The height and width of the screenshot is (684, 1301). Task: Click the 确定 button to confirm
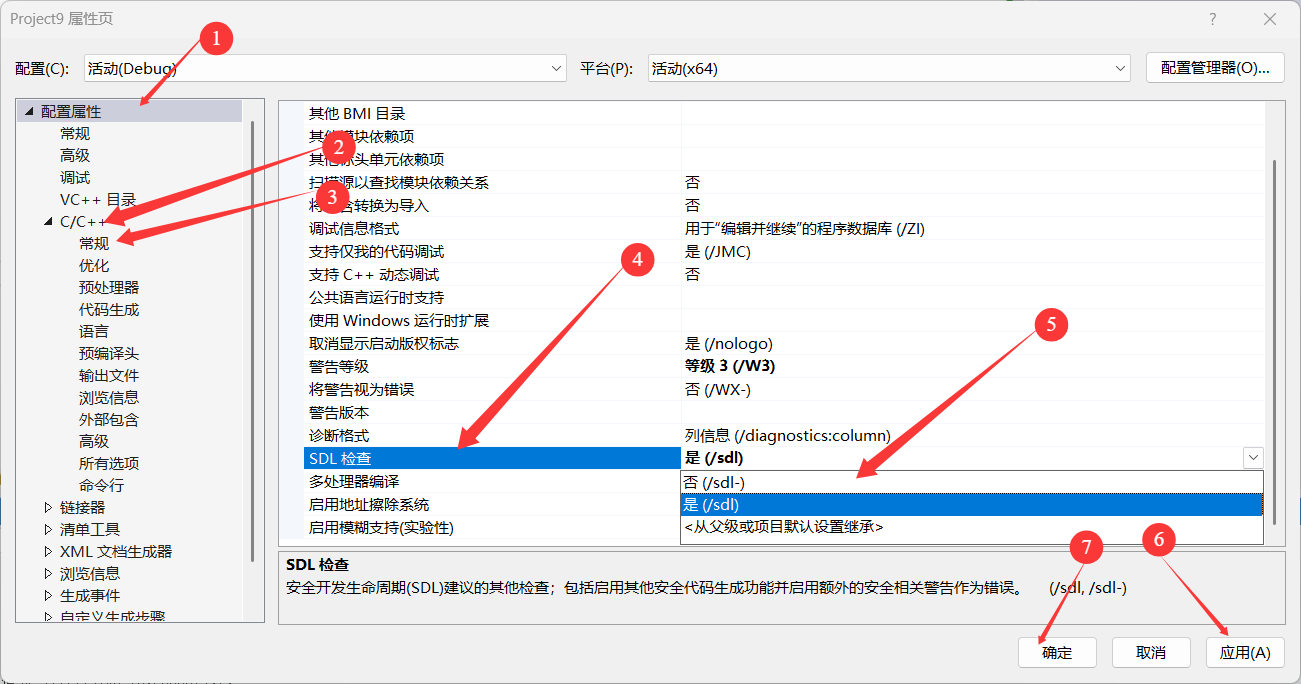pos(1057,652)
